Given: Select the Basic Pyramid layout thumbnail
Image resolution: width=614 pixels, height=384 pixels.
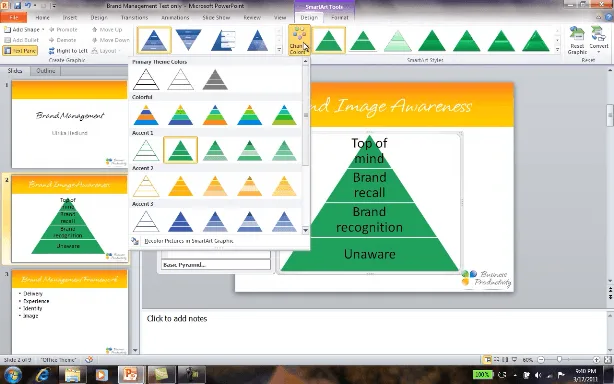Looking at the screenshot, I should [154, 40].
